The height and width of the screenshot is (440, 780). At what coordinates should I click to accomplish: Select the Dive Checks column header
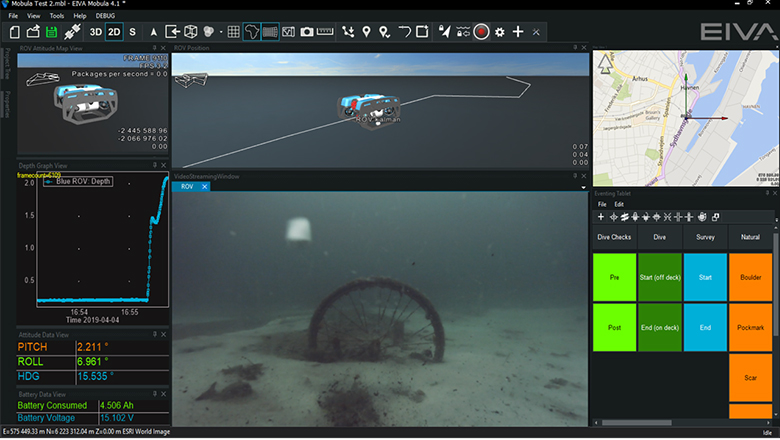pyautogui.click(x=614, y=237)
